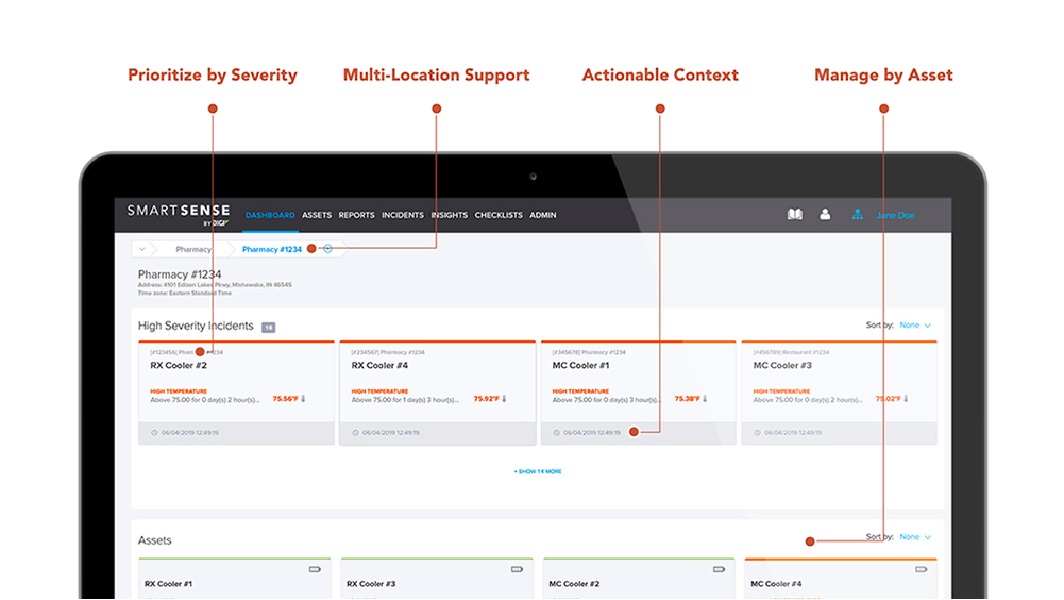Viewport: 1064px width, 600px height.
Task: Click the Jane Doe user name
Action: coord(895,215)
